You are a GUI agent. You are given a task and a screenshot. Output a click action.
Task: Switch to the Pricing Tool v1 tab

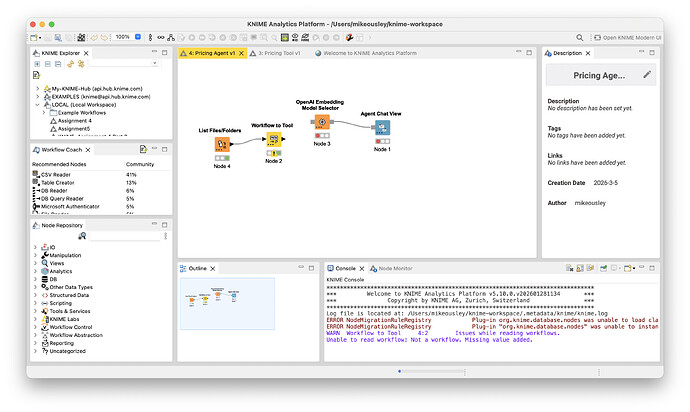point(278,53)
